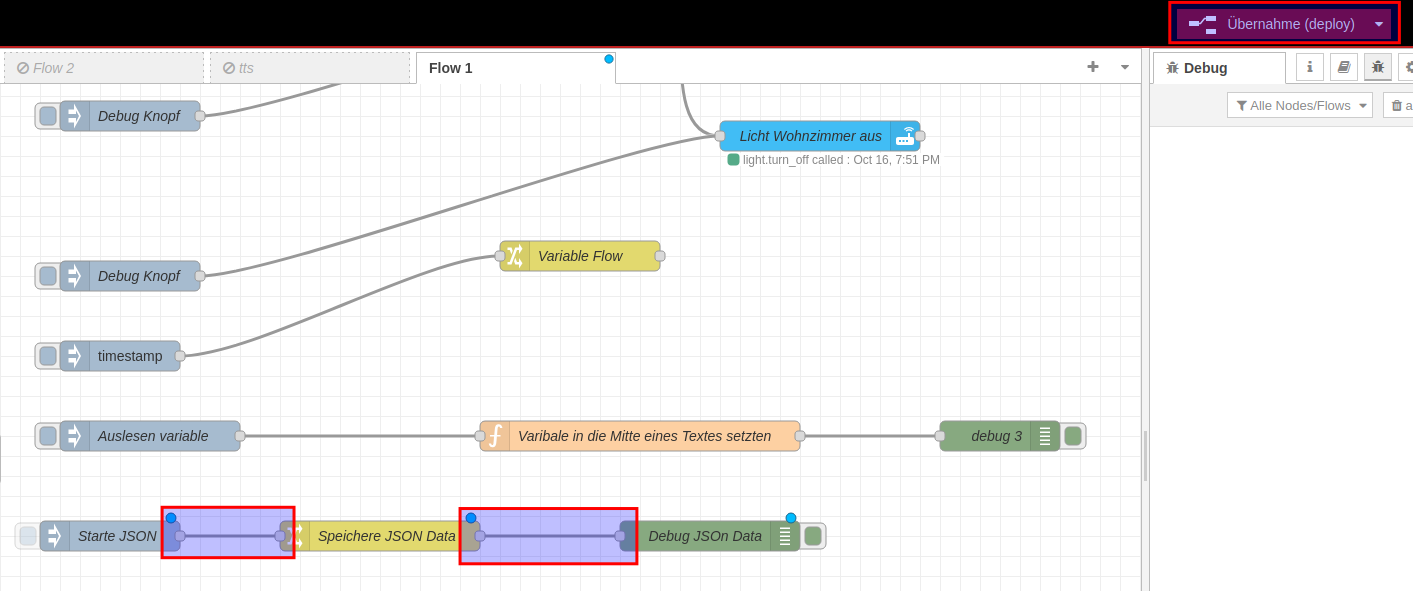This screenshot has width=1413, height=591.
Task: Open the information sidebar icon
Action: pos(1309,67)
